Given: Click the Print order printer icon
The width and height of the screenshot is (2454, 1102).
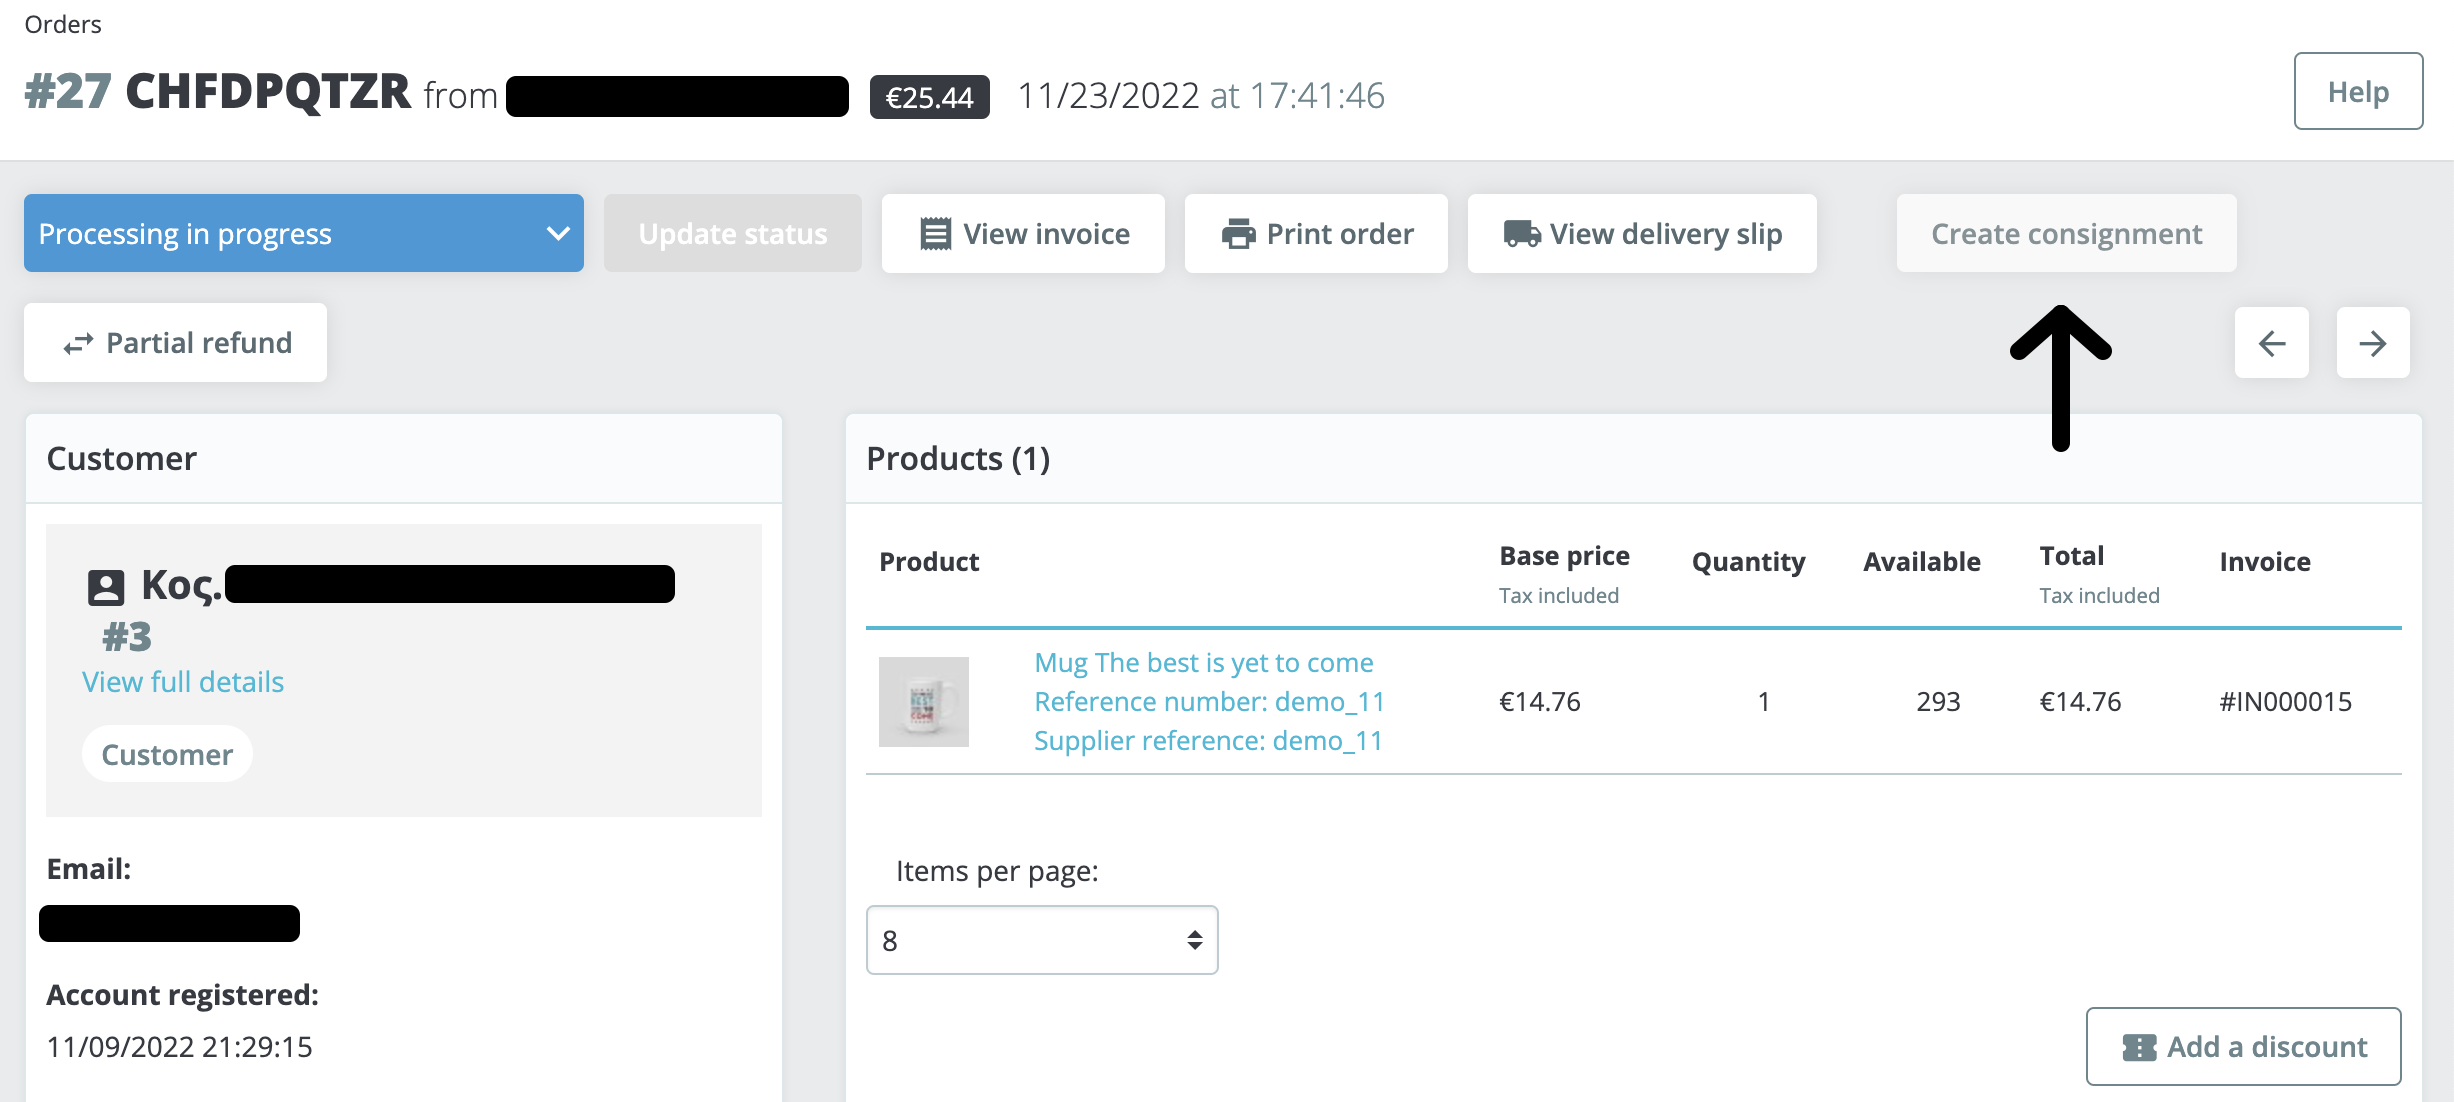Looking at the screenshot, I should (x=1237, y=232).
